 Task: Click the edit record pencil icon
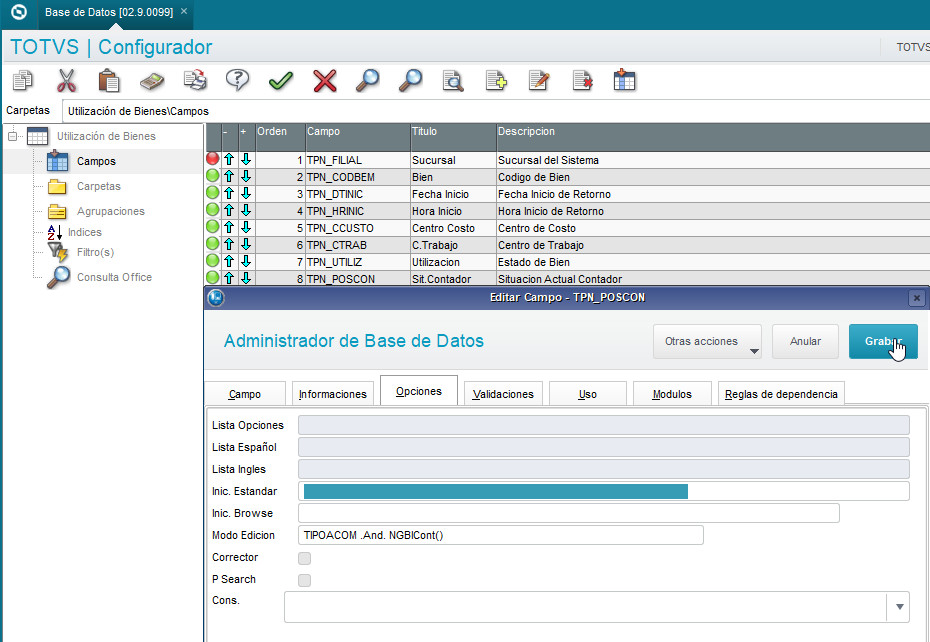pos(539,80)
